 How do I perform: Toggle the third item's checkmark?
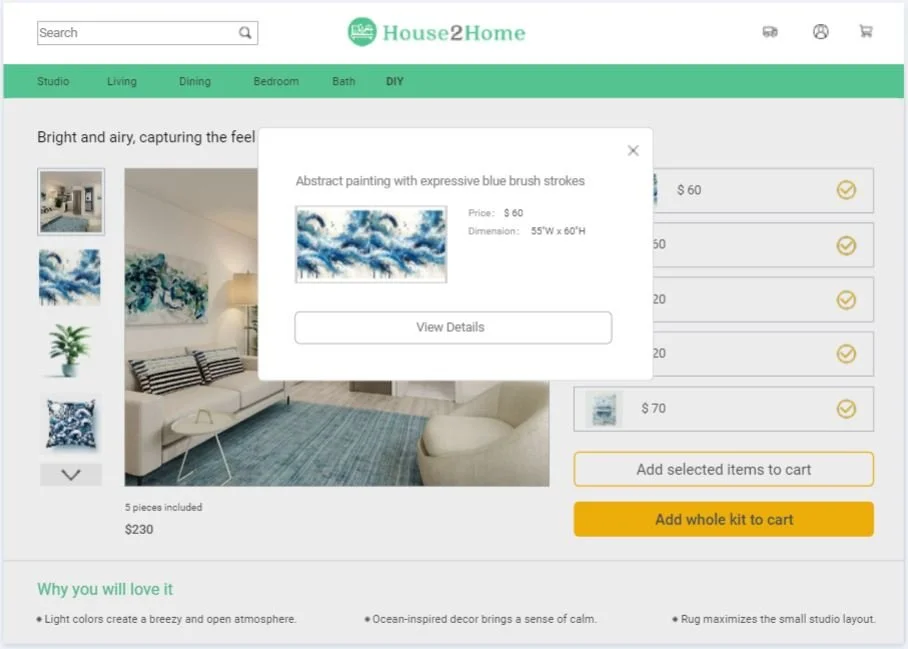tap(845, 299)
